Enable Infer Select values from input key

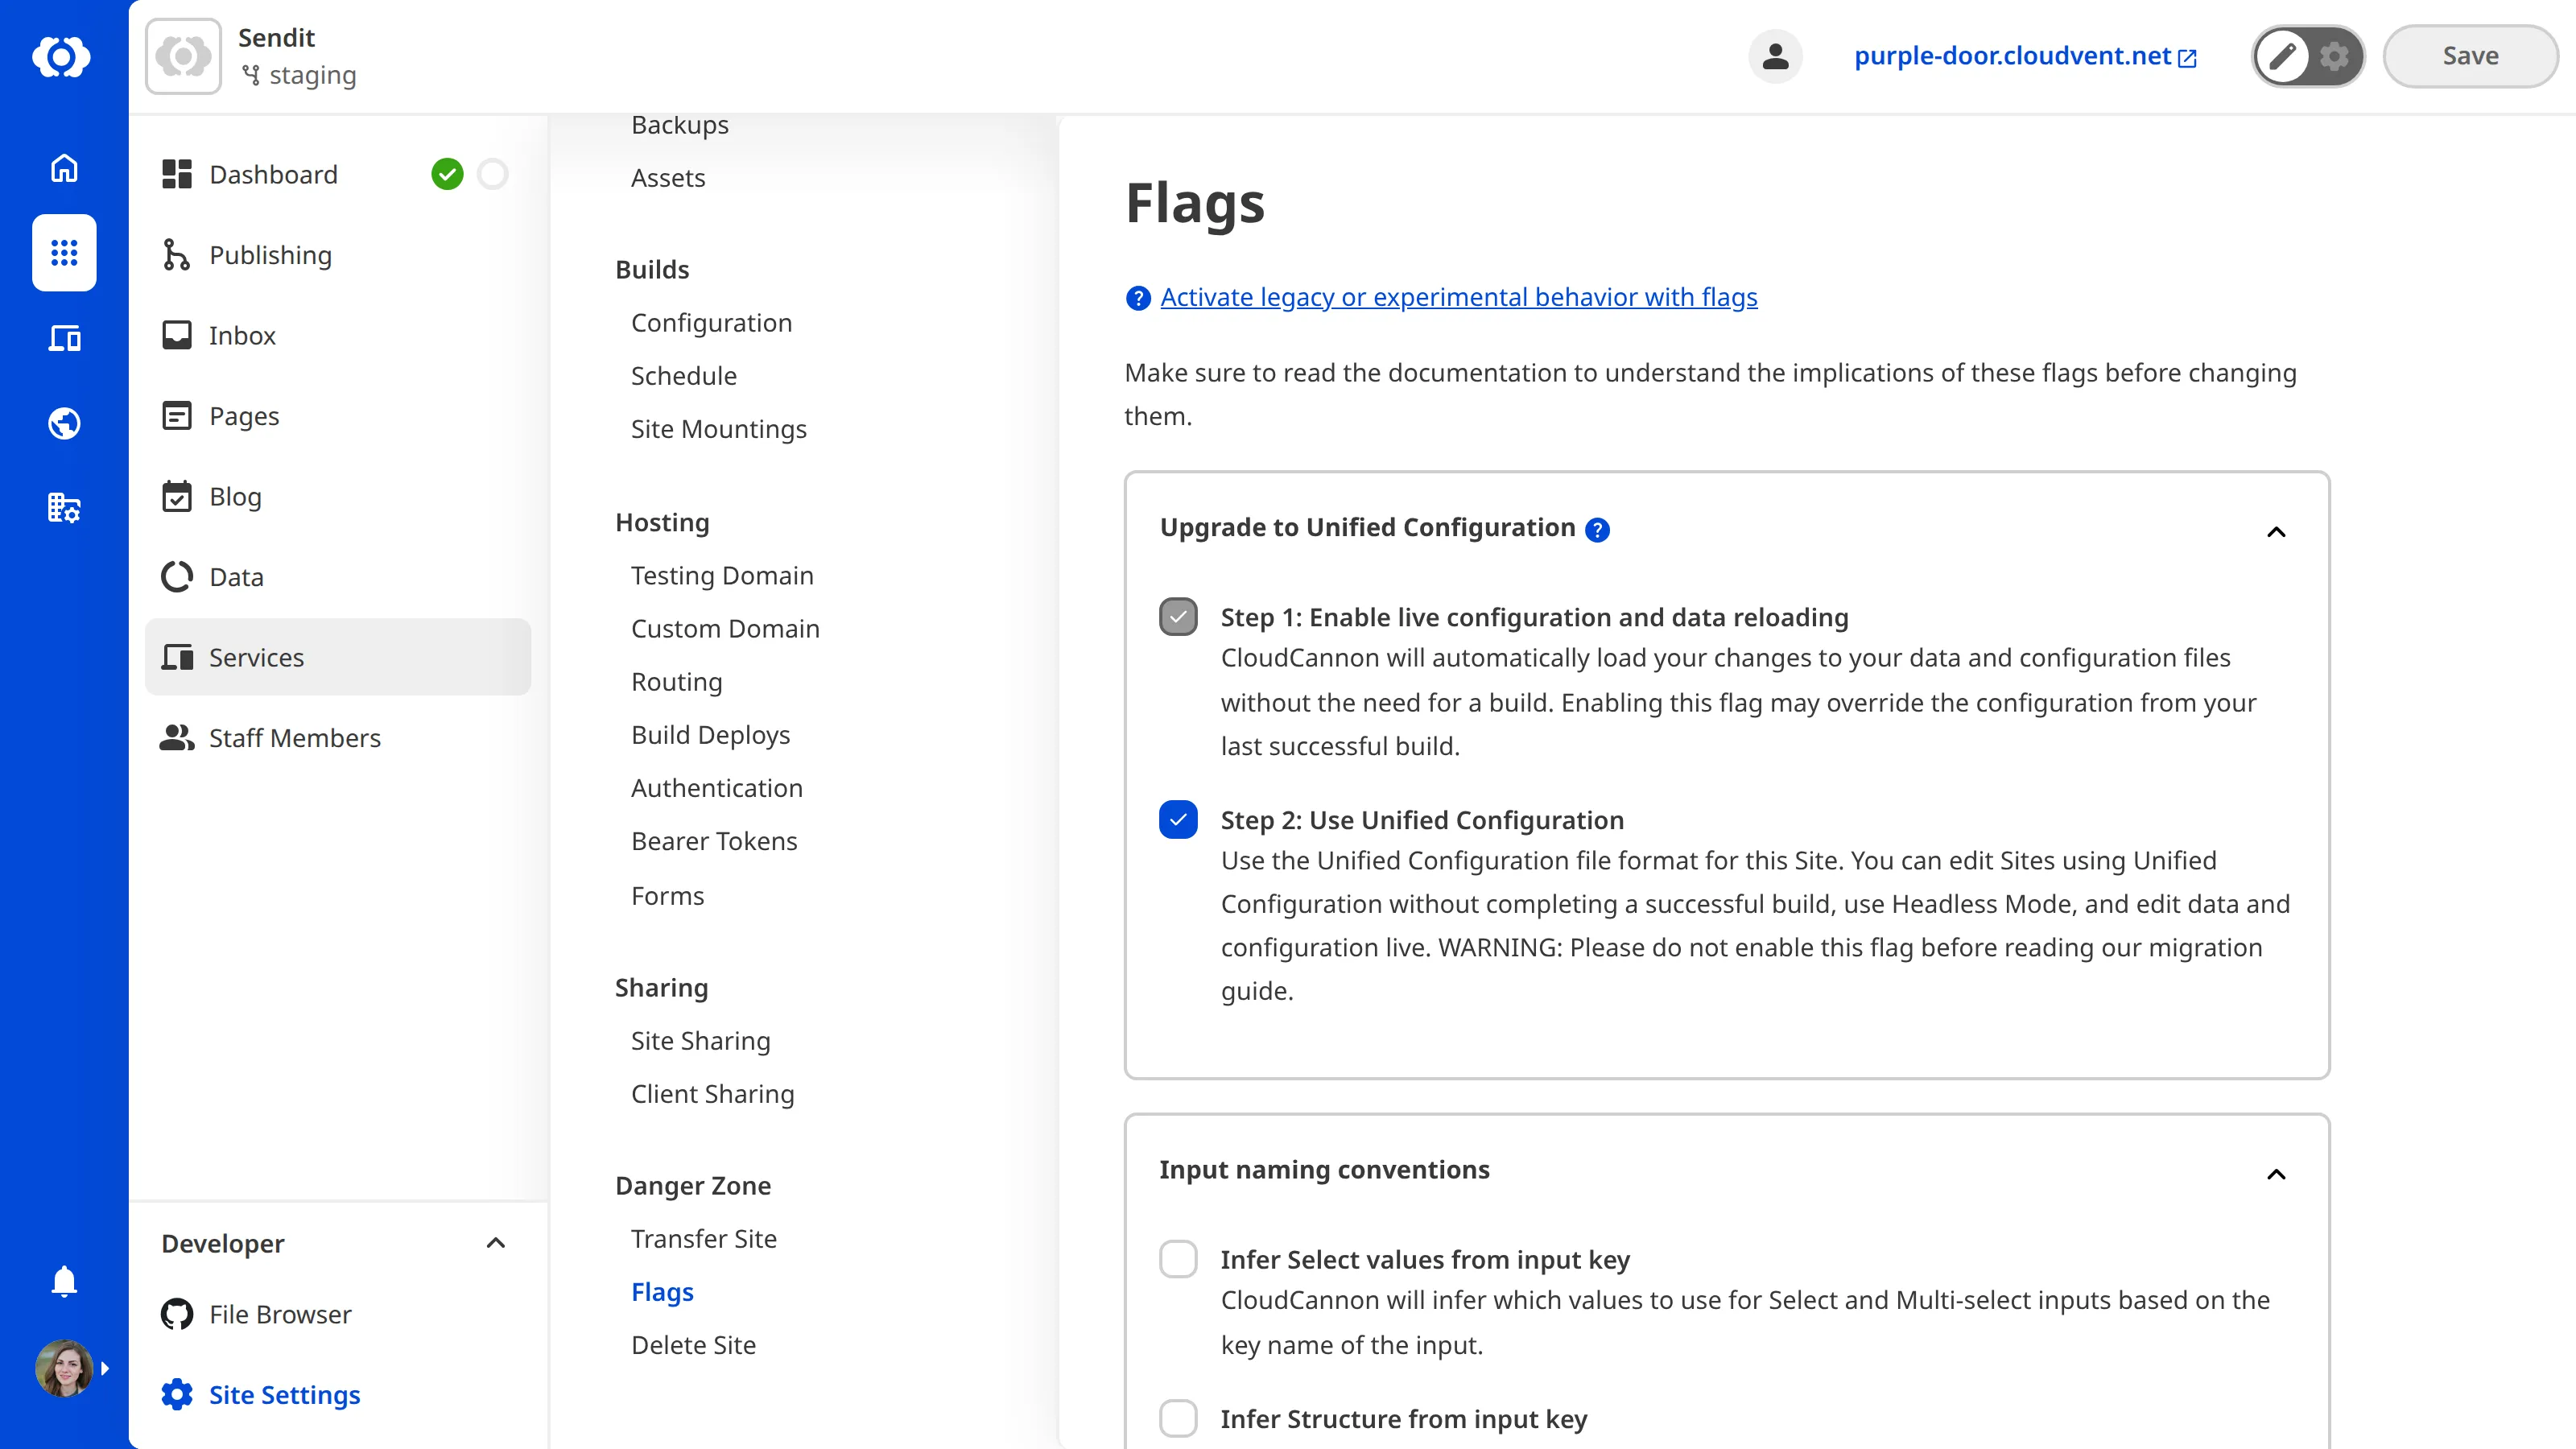click(x=1178, y=1259)
